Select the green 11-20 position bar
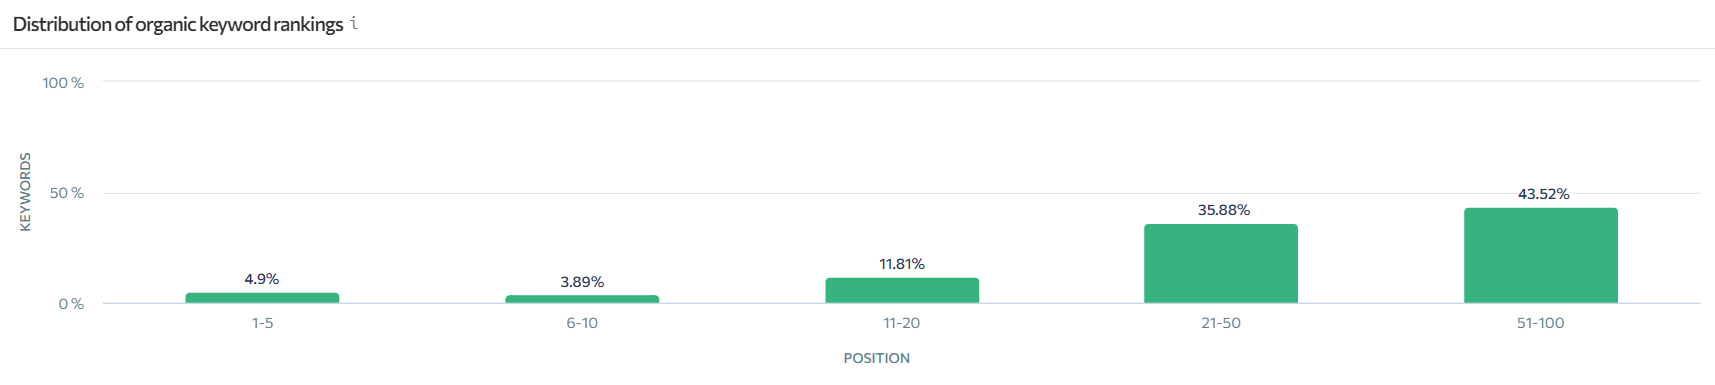 902,290
